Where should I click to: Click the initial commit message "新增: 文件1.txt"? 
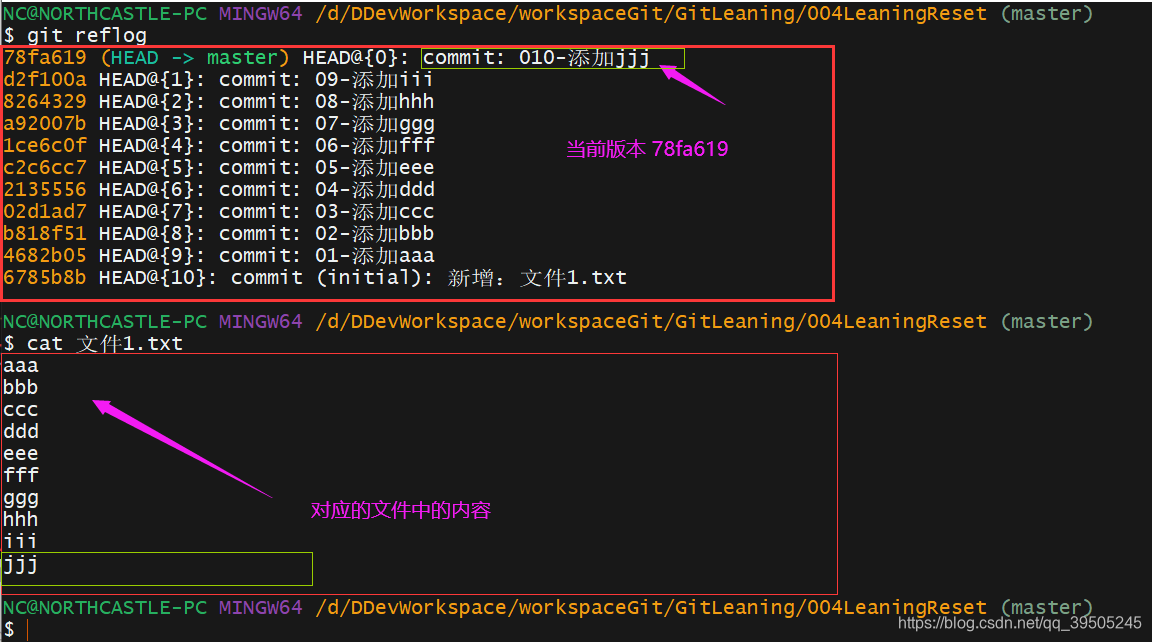point(537,278)
